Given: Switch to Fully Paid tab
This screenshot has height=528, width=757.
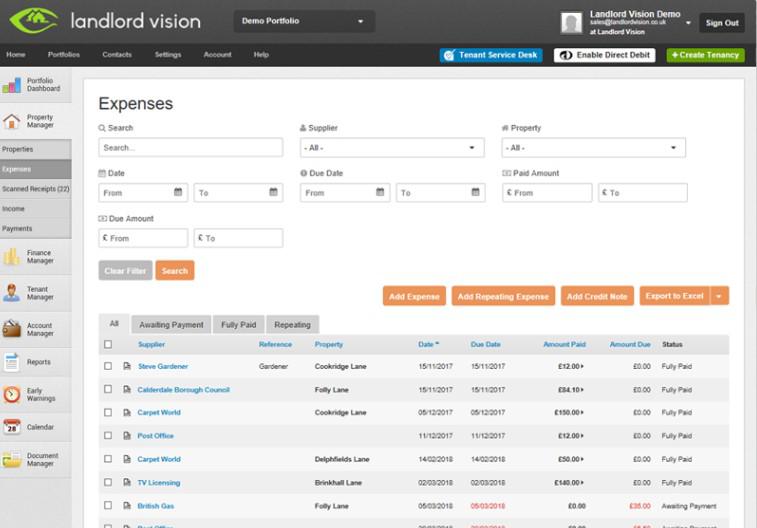Looking at the screenshot, I should point(238,325).
